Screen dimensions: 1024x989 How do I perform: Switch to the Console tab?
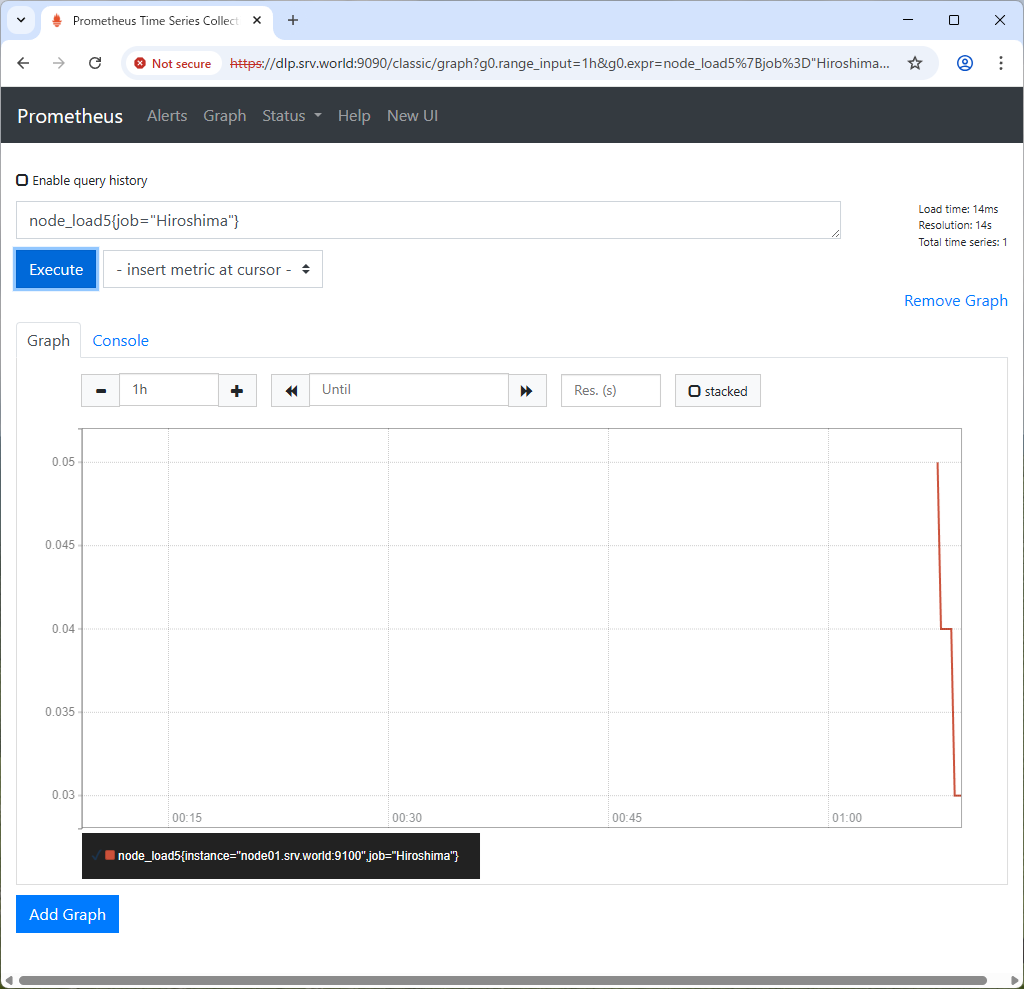click(120, 341)
